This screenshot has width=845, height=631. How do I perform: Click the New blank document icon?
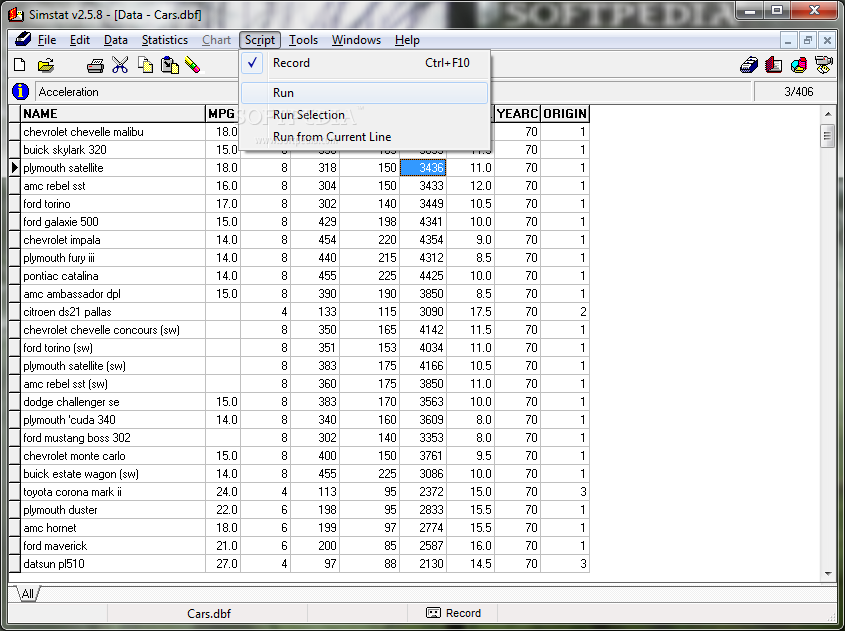(x=20, y=65)
